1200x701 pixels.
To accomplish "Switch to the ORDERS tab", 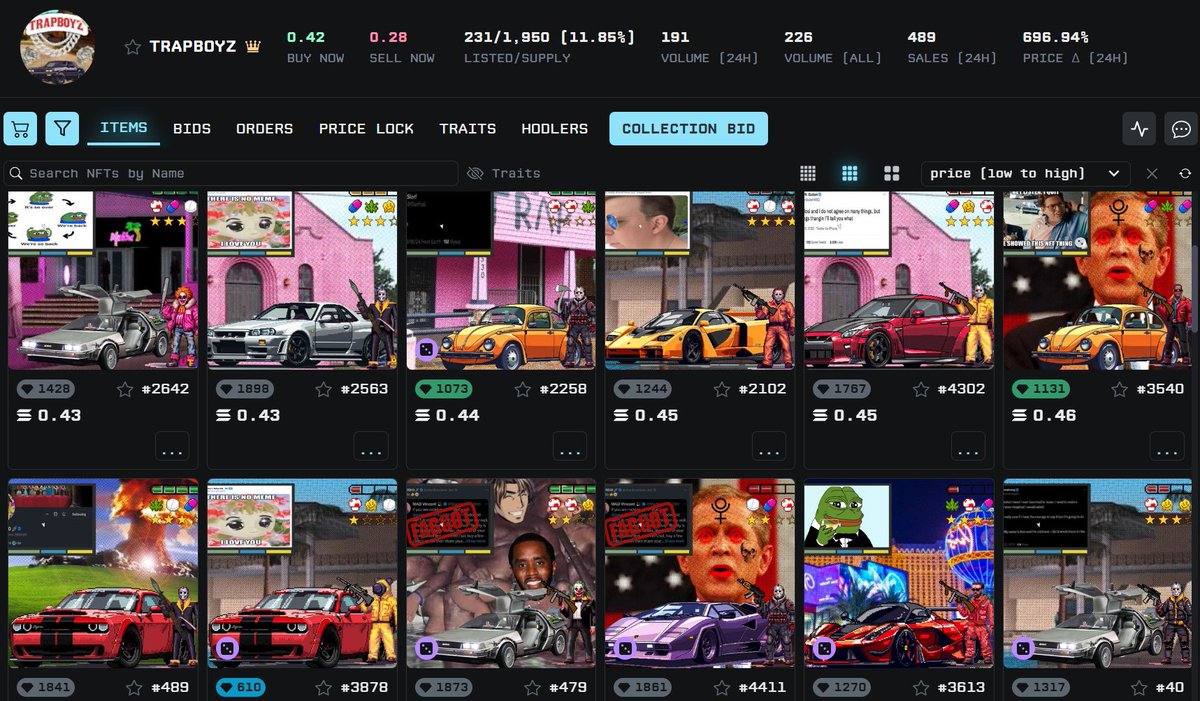I will pyautogui.click(x=265, y=129).
